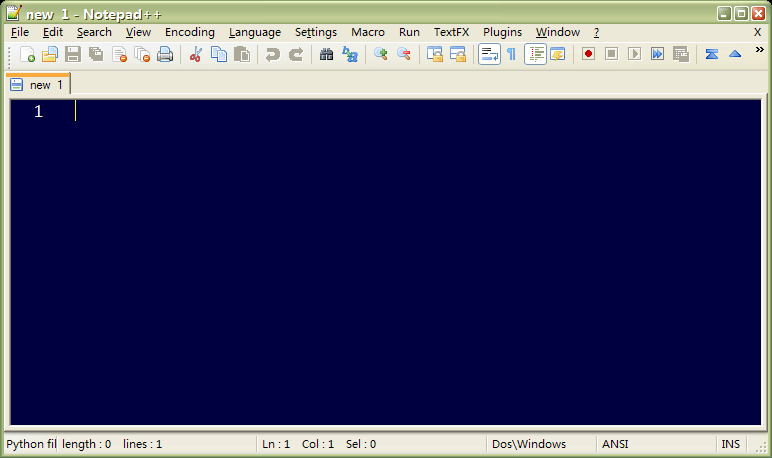Open the Encoding menu

click(x=190, y=32)
